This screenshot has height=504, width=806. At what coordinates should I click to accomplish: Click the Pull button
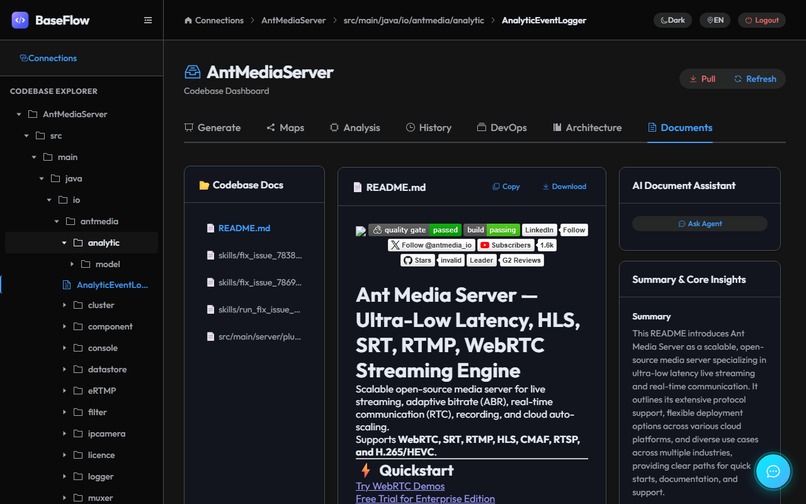(x=702, y=79)
